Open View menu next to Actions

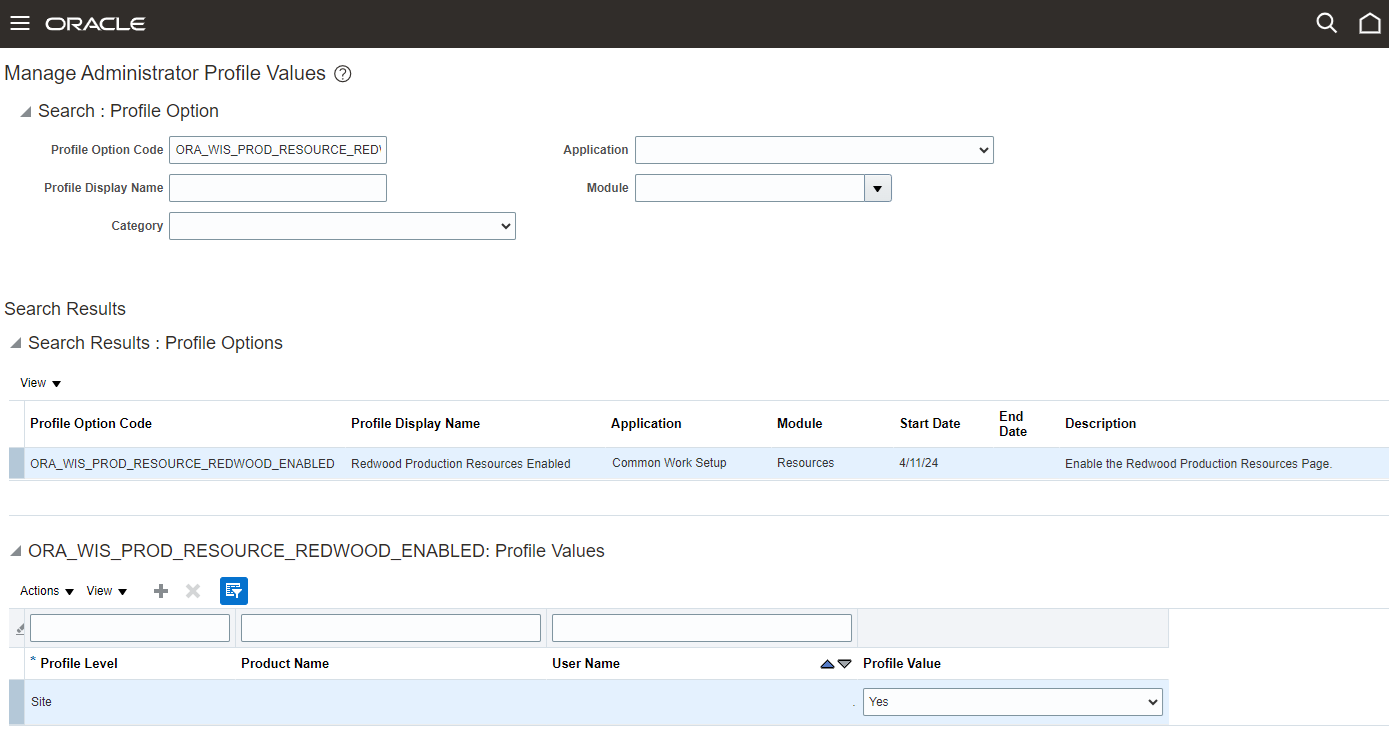pos(107,591)
